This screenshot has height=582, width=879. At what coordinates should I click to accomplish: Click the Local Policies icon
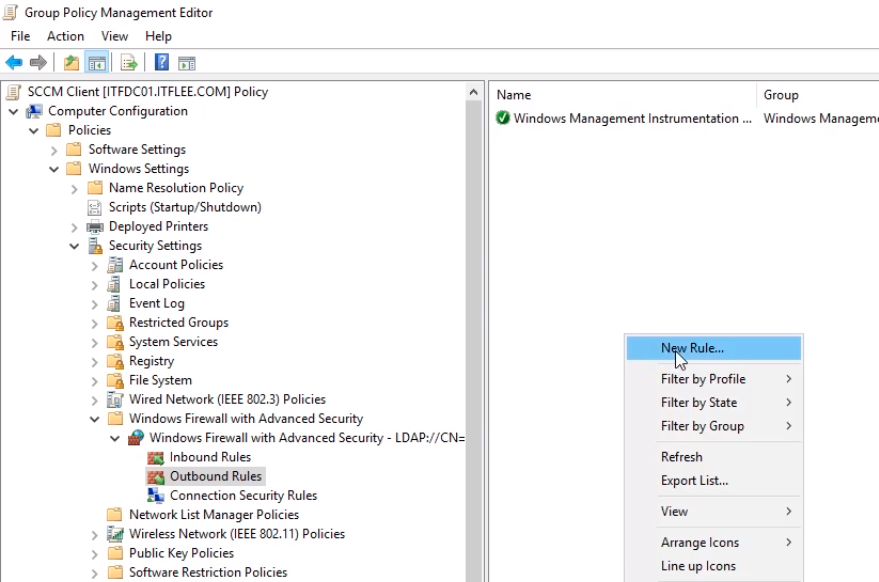(114, 284)
